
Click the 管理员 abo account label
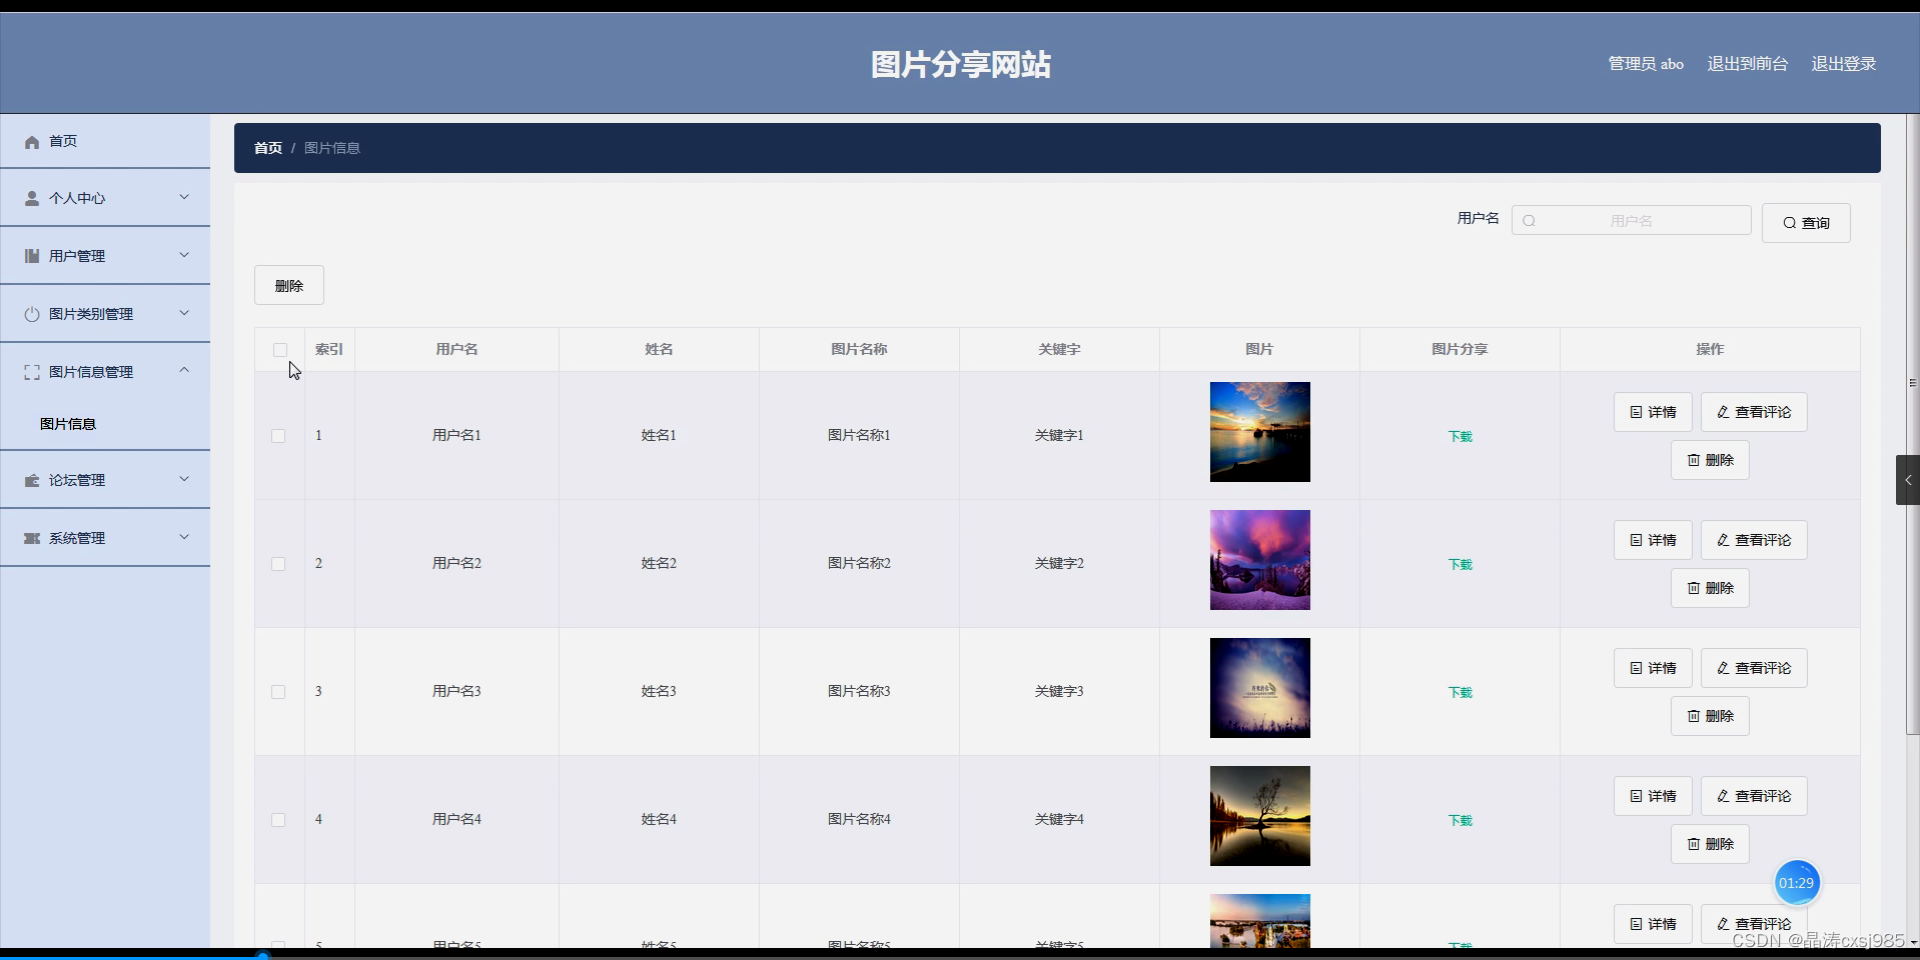pyautogui.click(x=1645, y=64)
